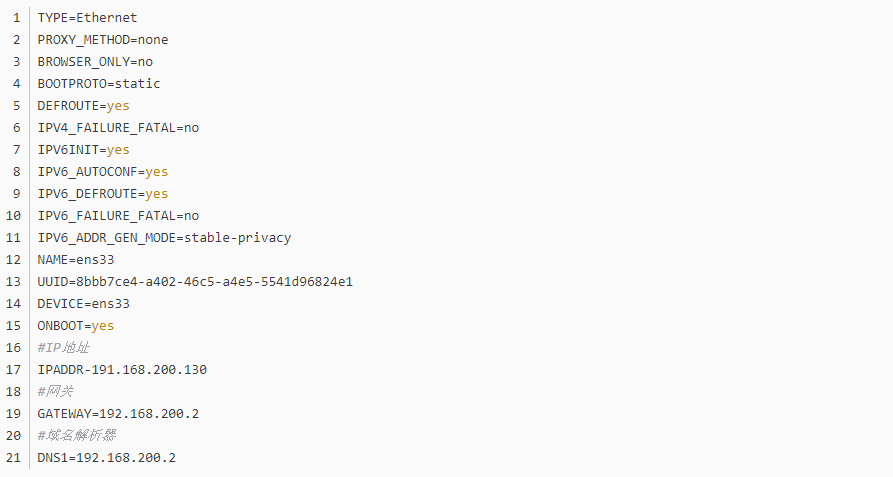Viewport: 893px width, 477px height.
Task: Click IPV4_FAILURE_FATAL=no text
Action: coord(118,128)
